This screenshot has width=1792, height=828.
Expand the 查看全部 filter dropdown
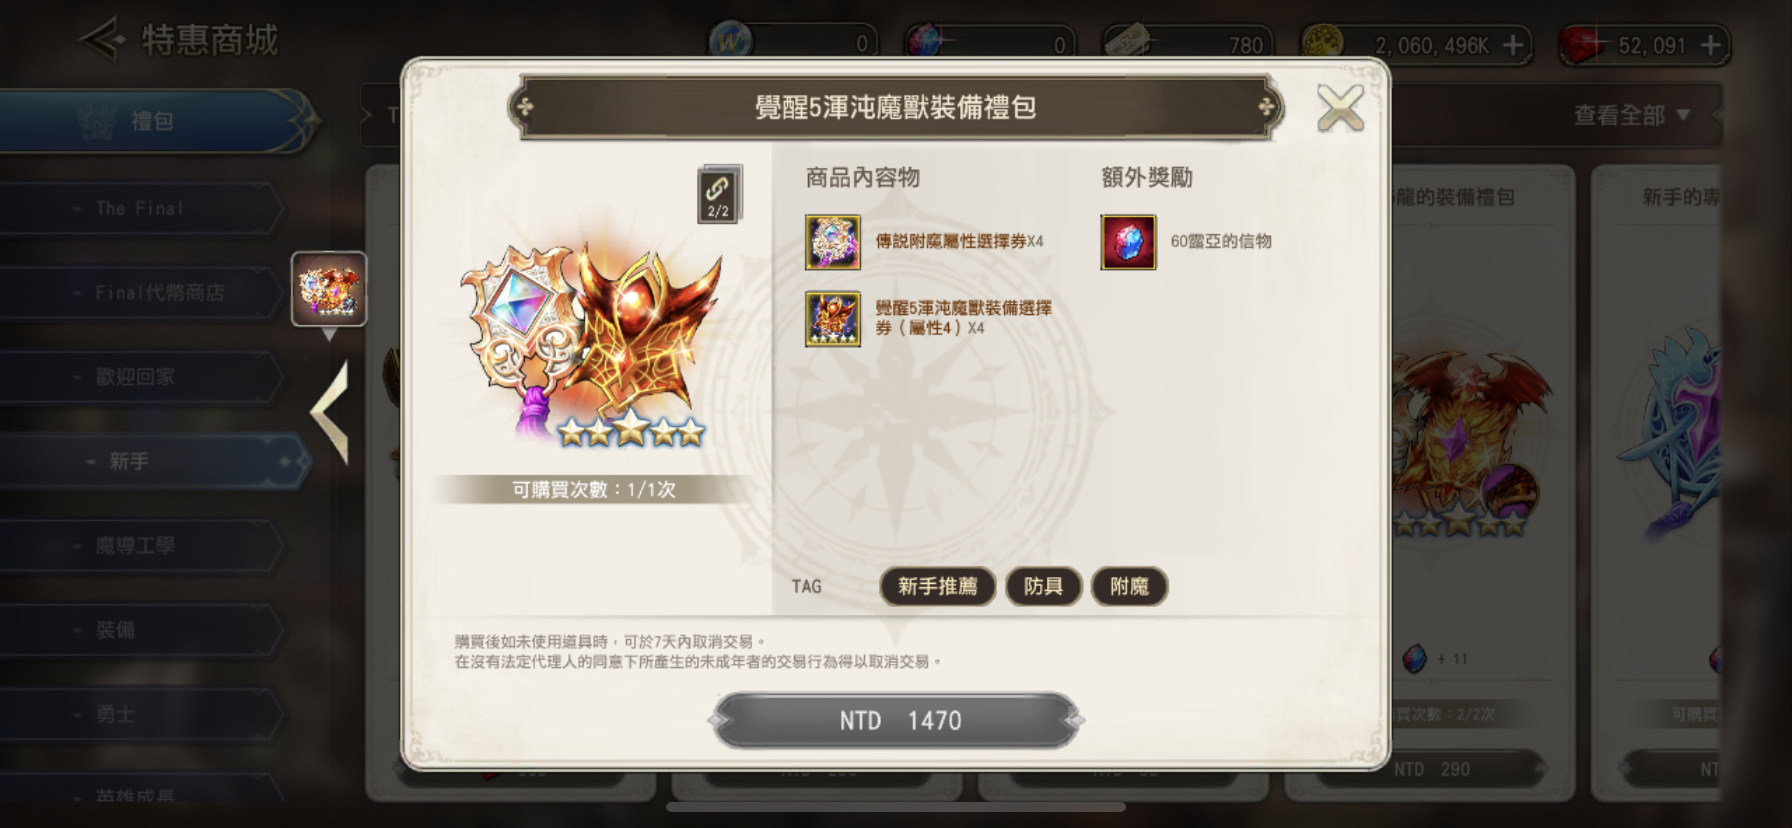(x=1632, y=116)
